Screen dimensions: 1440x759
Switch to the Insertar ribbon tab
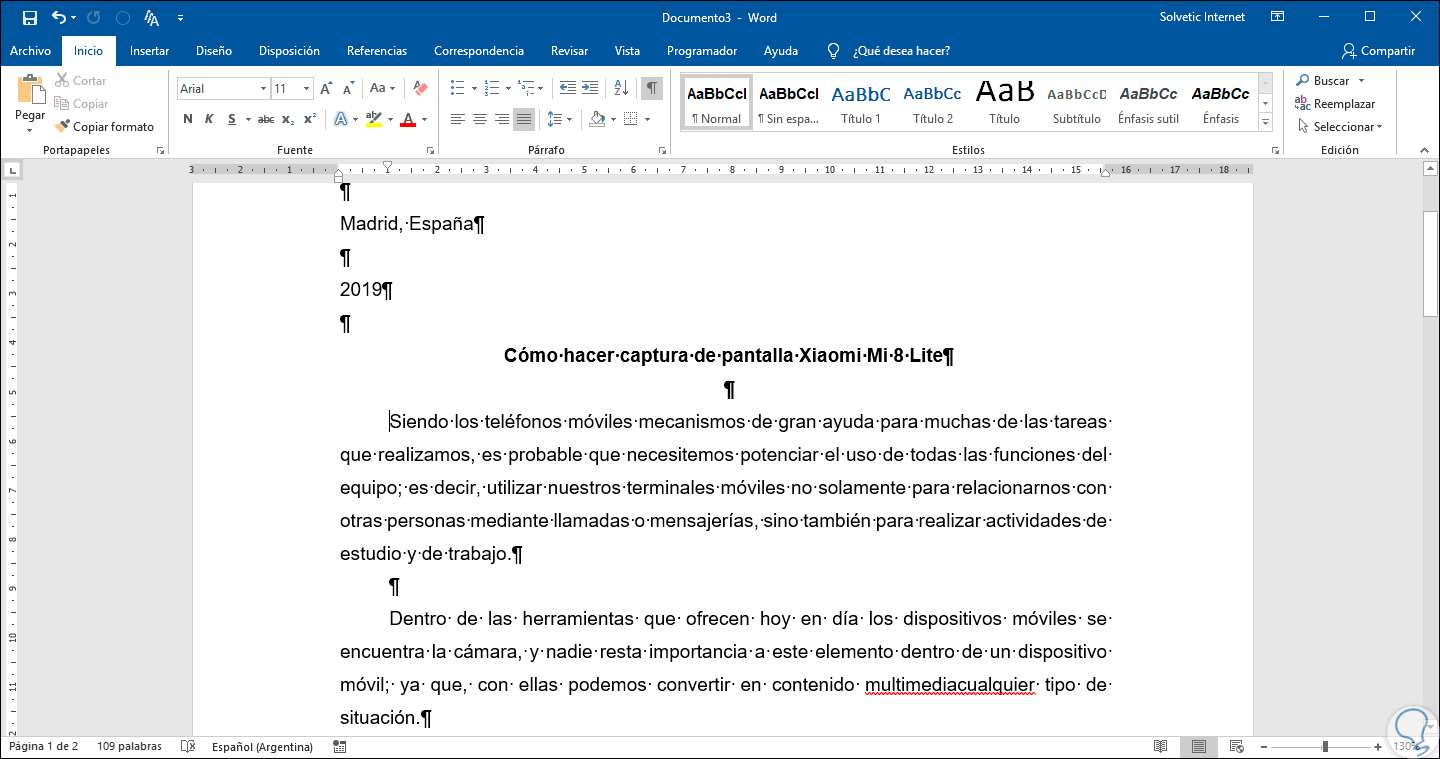click(x=149, y=51)
